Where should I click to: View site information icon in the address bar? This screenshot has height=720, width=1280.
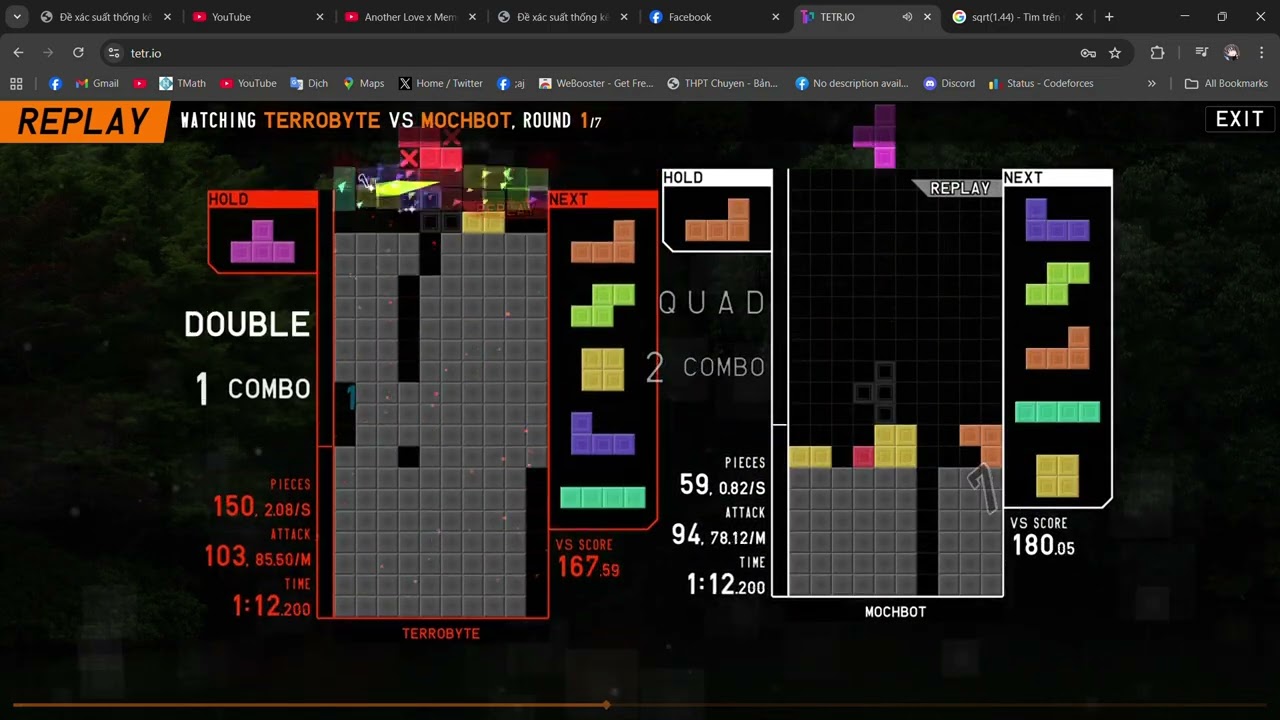coord(113,53)
